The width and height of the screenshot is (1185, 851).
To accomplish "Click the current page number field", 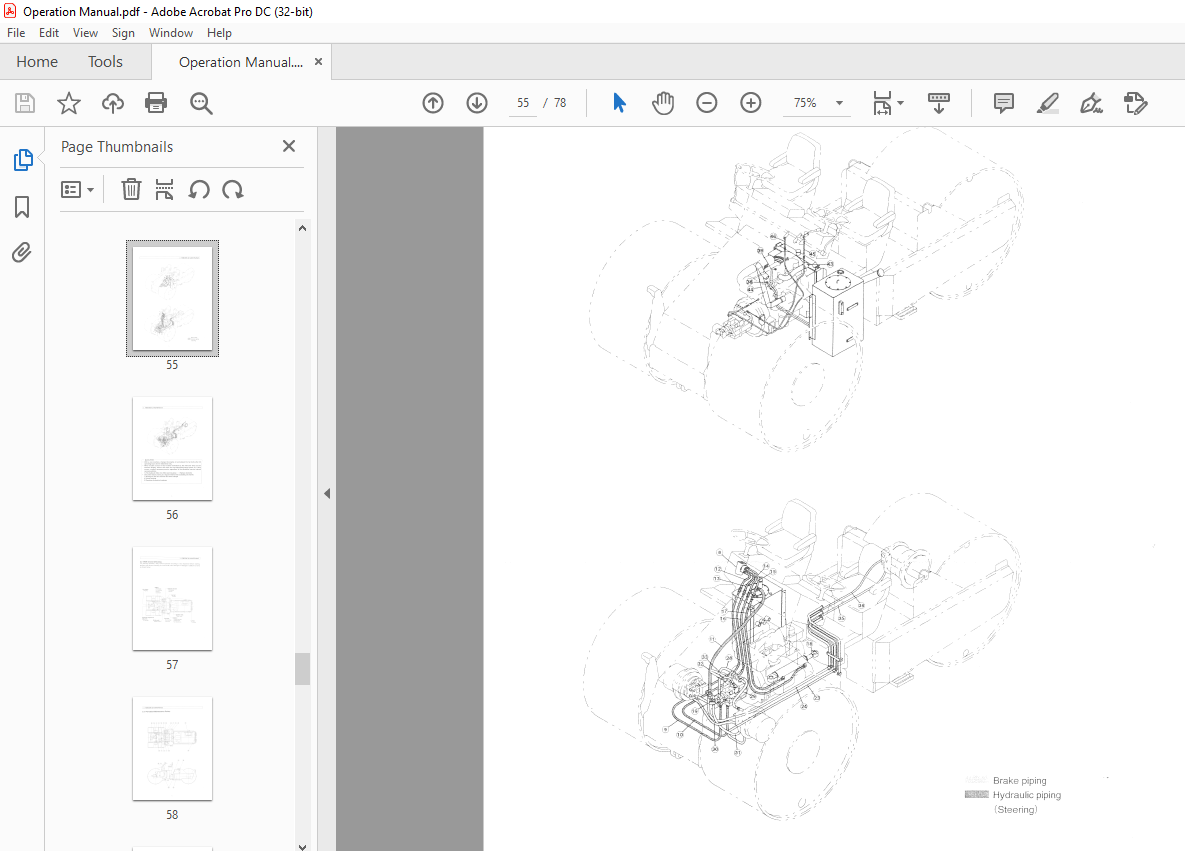I will (523, 103).
